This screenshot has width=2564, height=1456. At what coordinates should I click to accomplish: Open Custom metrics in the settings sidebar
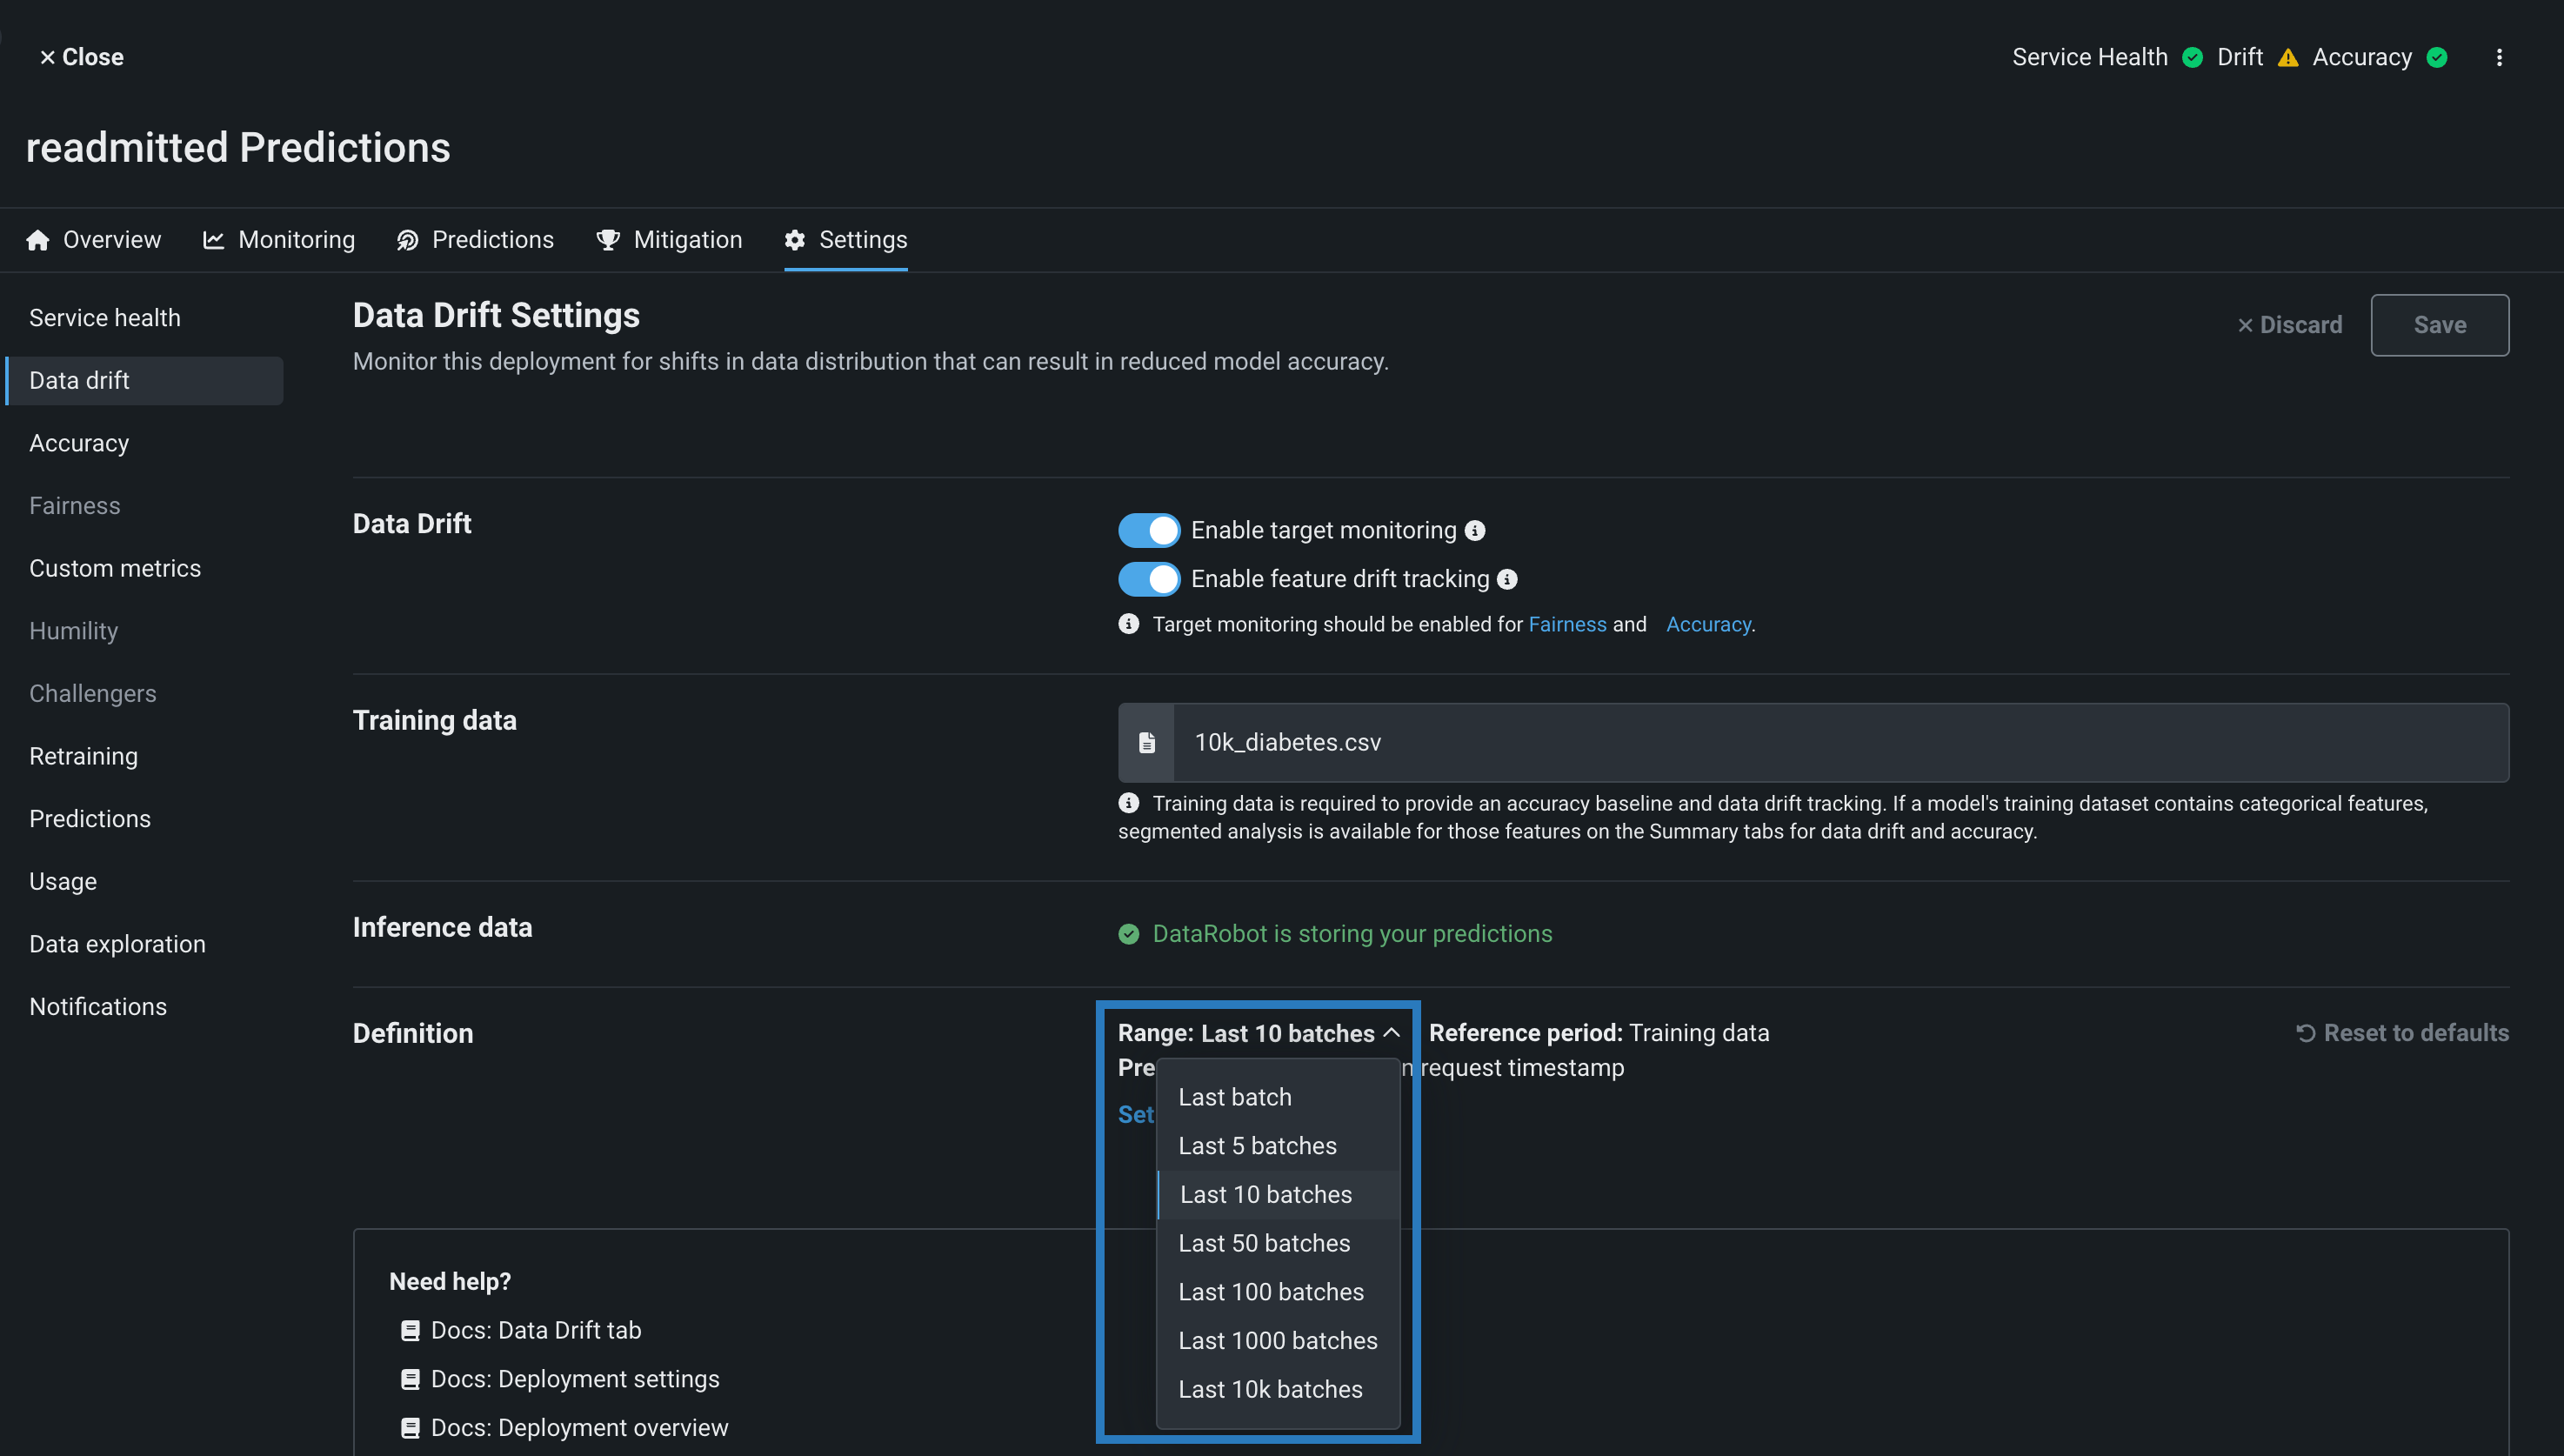[x=115, y=568]
